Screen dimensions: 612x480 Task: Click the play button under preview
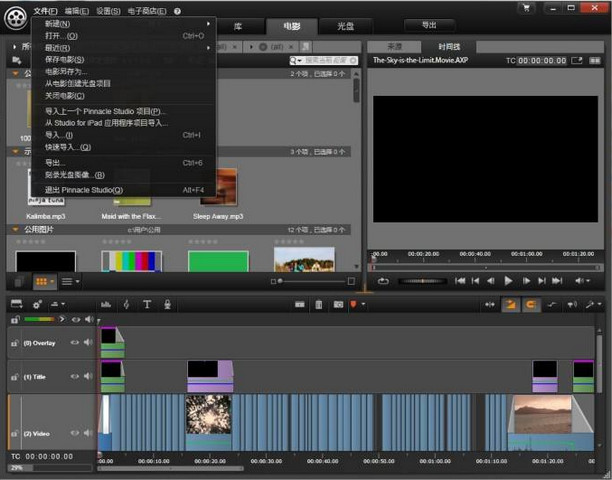508,281
